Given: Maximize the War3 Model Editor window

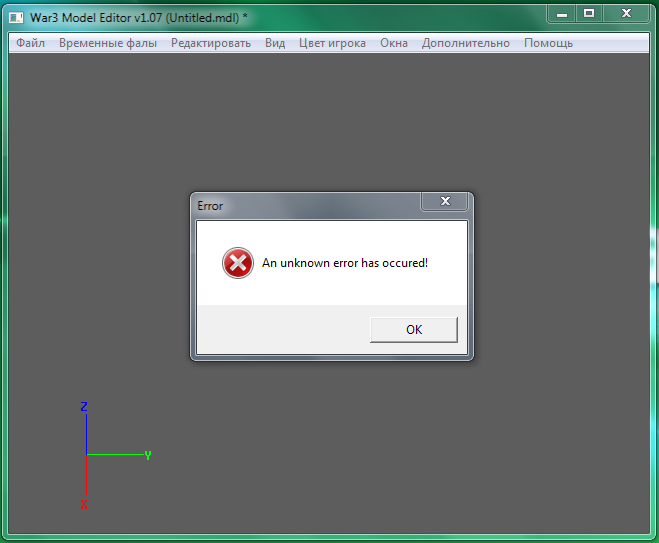Looking at the screenshot, I should point(589,14).
